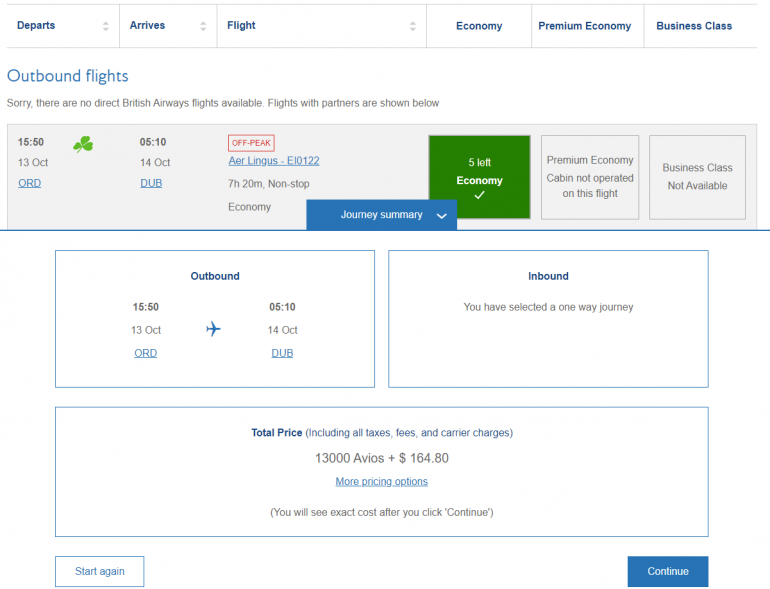Screen dimensions: 770x589
Task: Click the checkmark on the selected Economy fare
Action: click(479, 196)
